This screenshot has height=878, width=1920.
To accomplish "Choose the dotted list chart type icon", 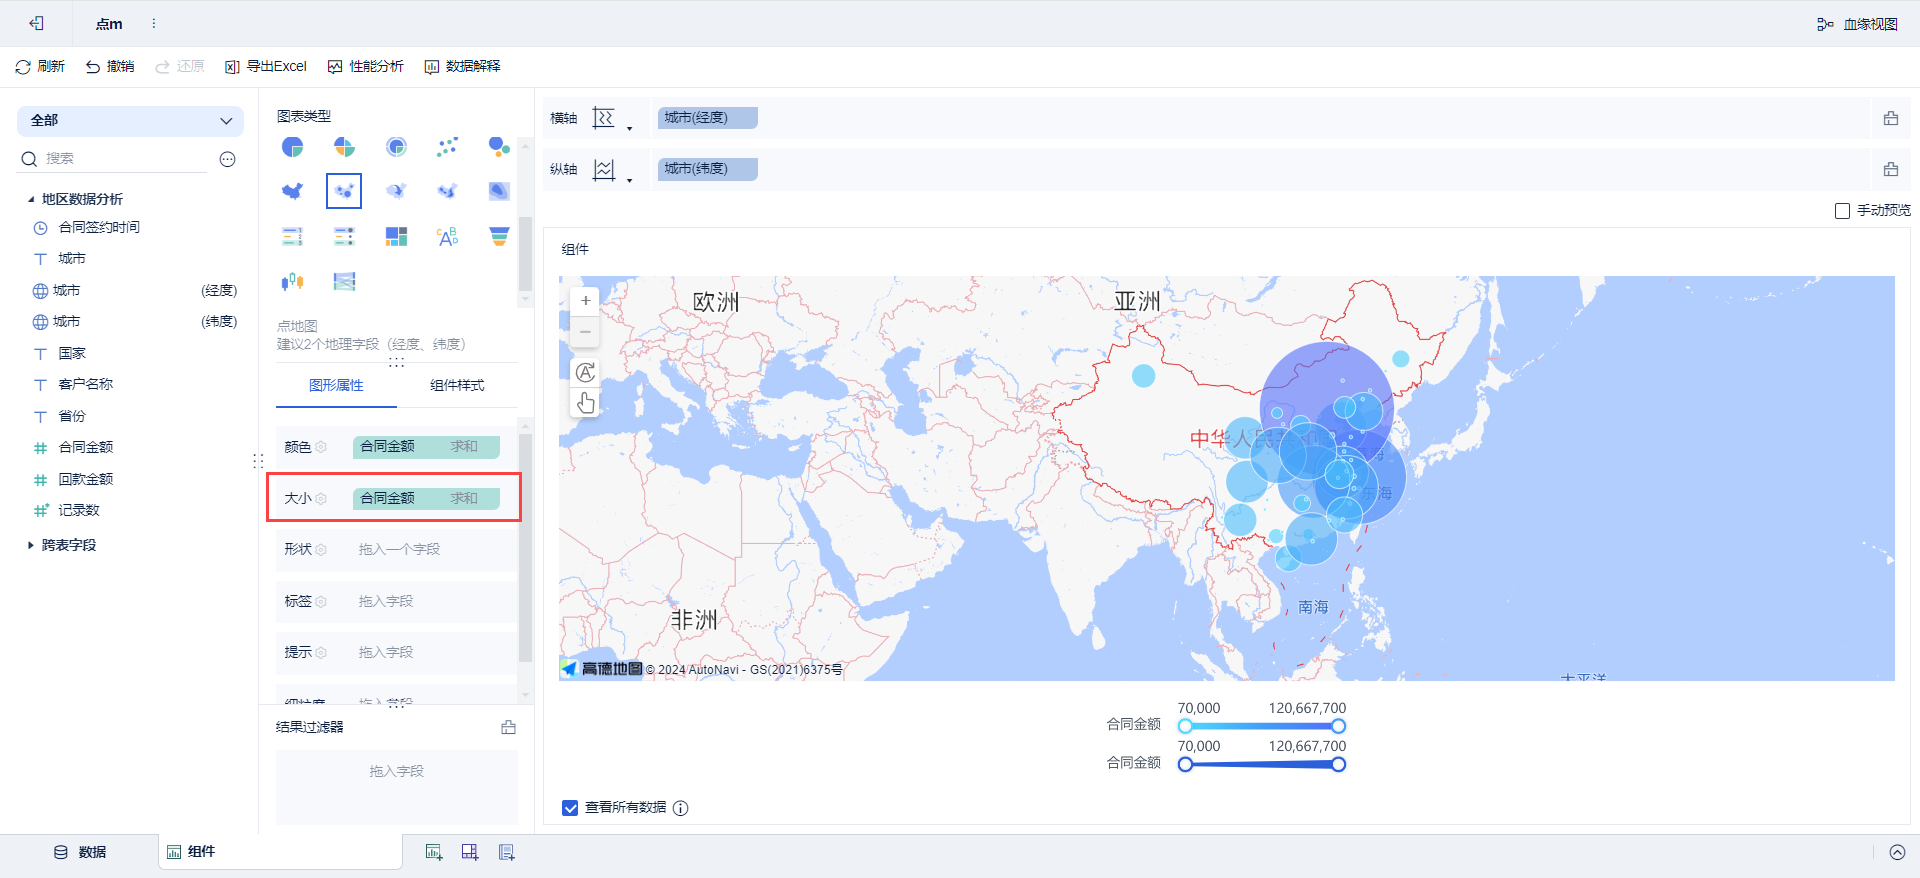I will point(344,236).
